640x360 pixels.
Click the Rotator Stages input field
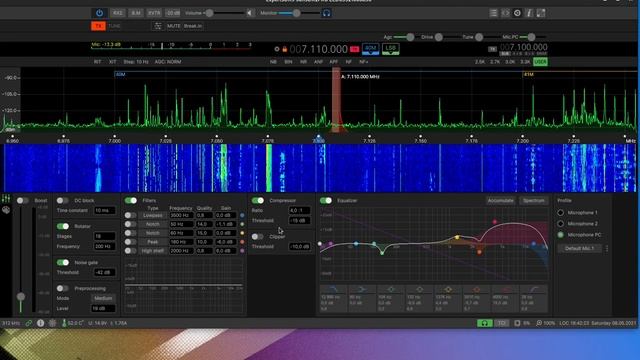(x=104, y=236)
